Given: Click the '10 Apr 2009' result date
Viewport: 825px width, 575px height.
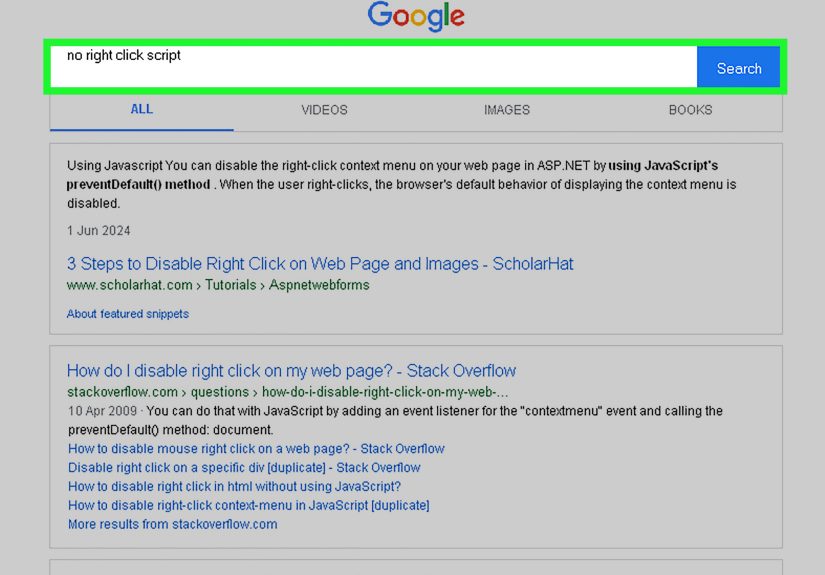Looking at the screenshot, I should tap(102, 411).
